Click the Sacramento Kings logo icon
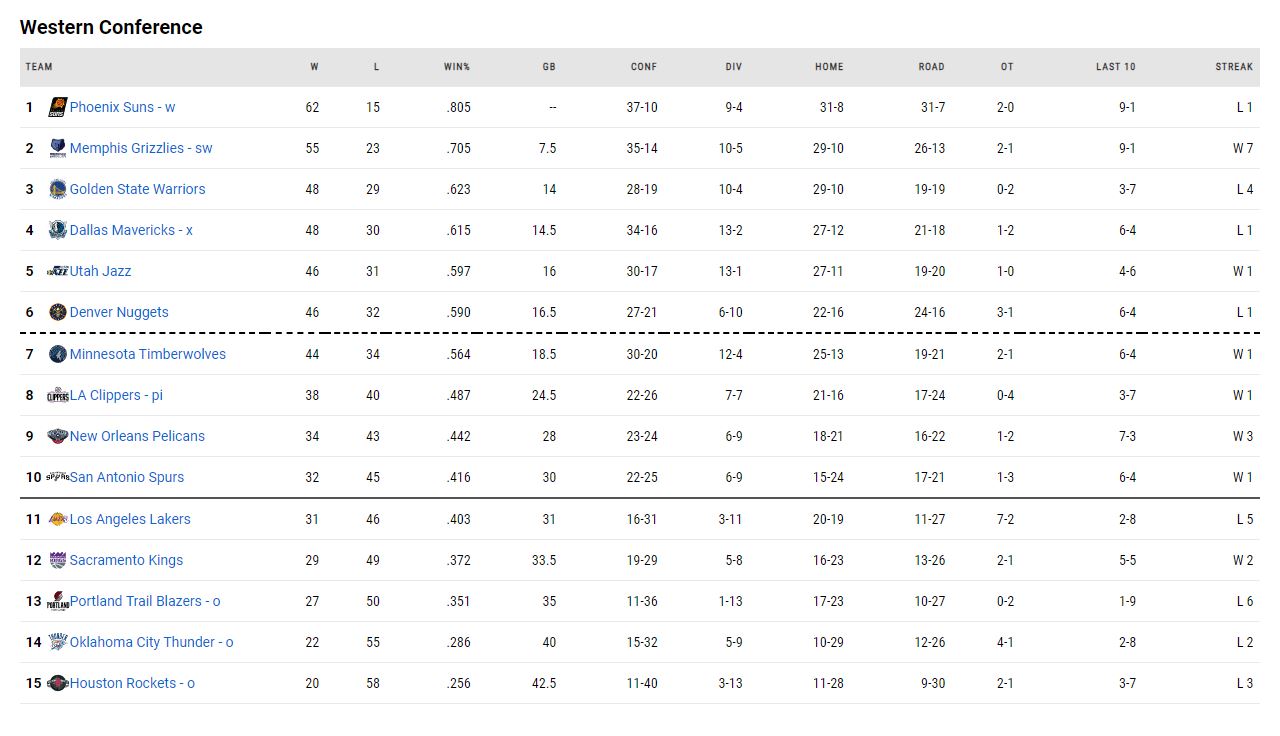The image size is (1280, 736). point(58,560)
